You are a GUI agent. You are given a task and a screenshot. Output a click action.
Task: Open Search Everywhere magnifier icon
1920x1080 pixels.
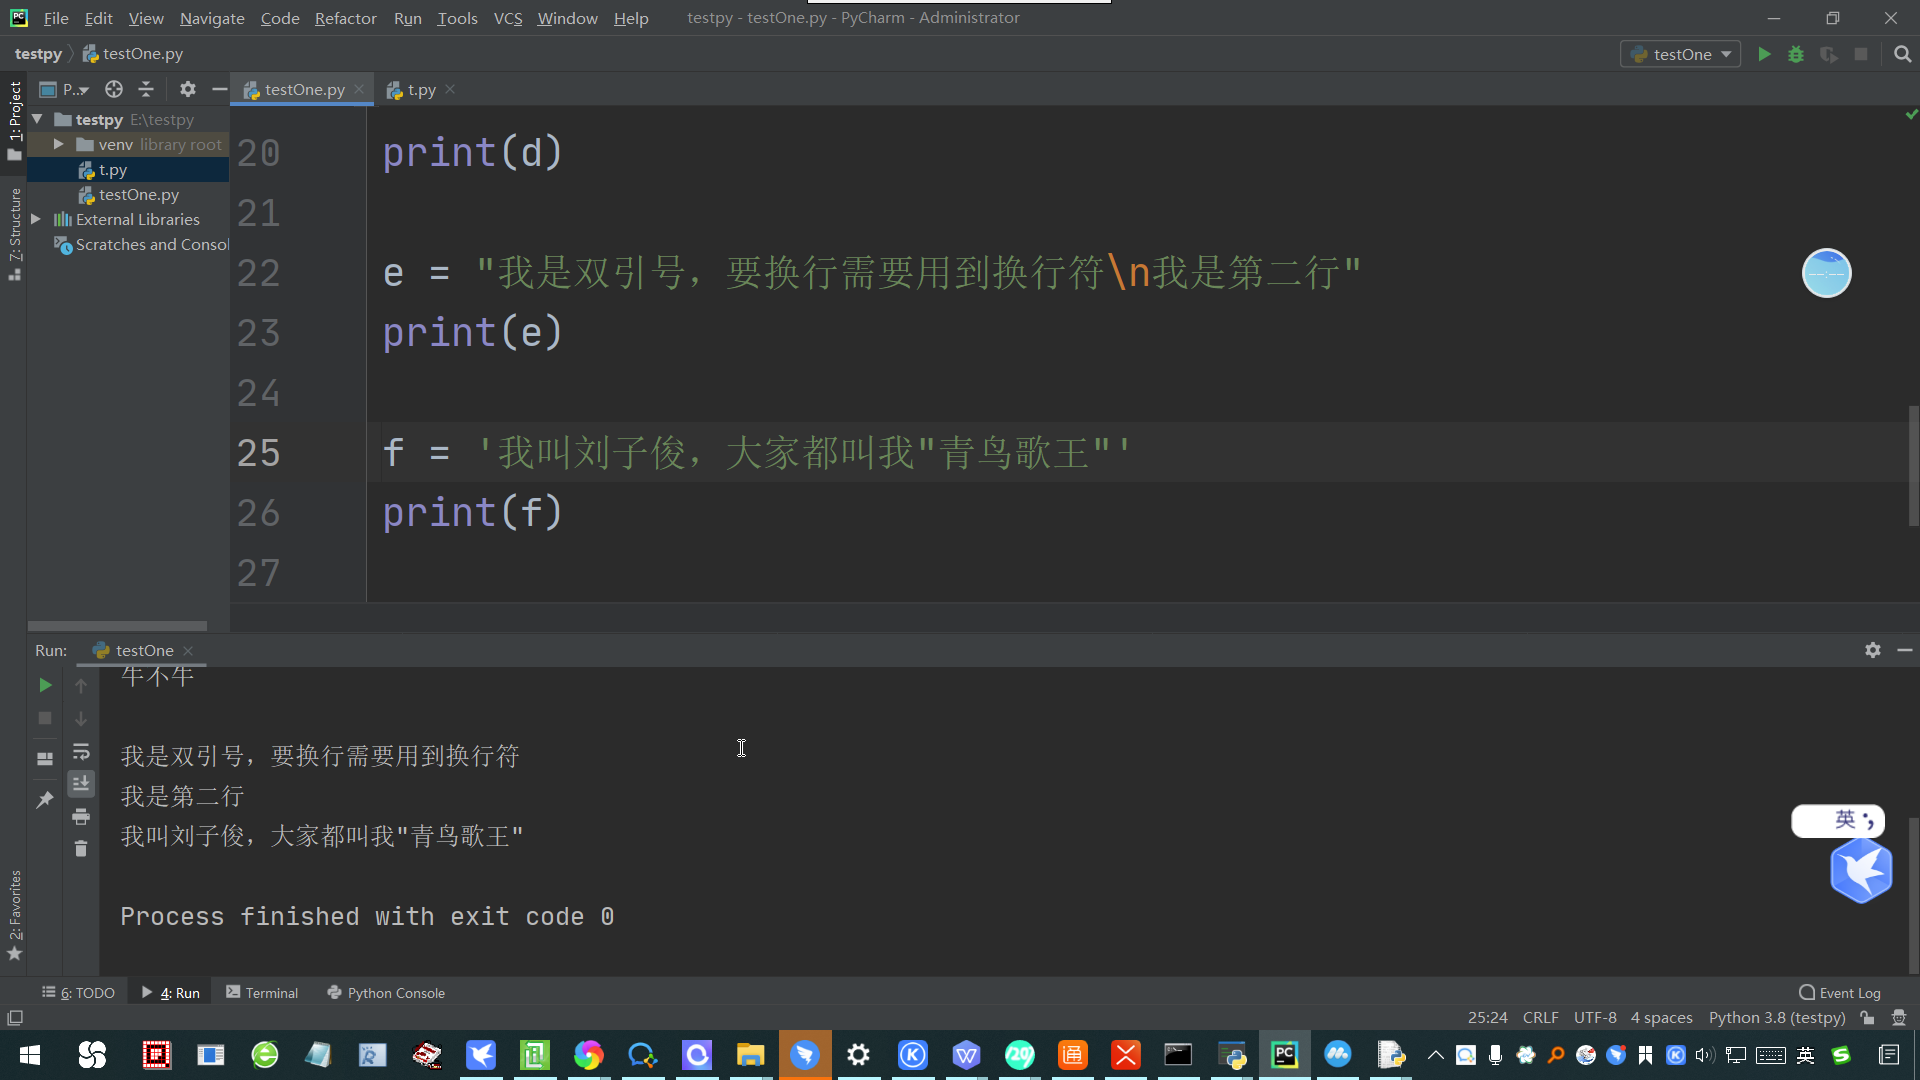1902,54
